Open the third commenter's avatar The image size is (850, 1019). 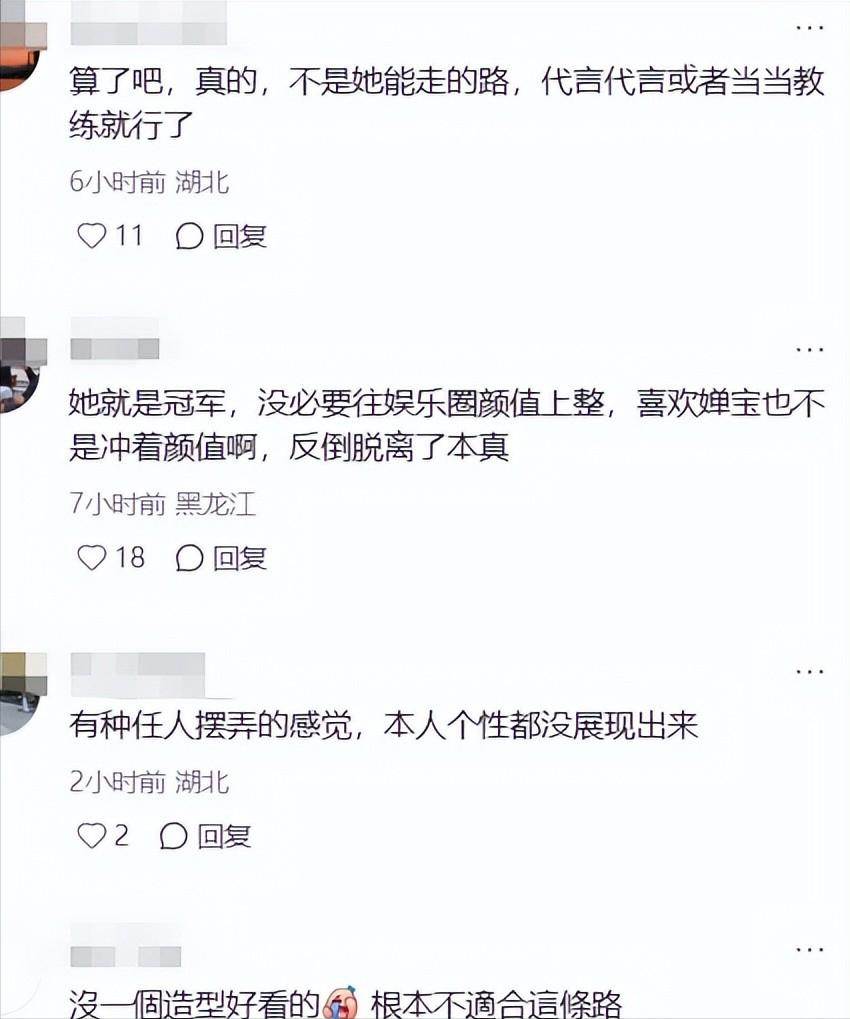21,692
